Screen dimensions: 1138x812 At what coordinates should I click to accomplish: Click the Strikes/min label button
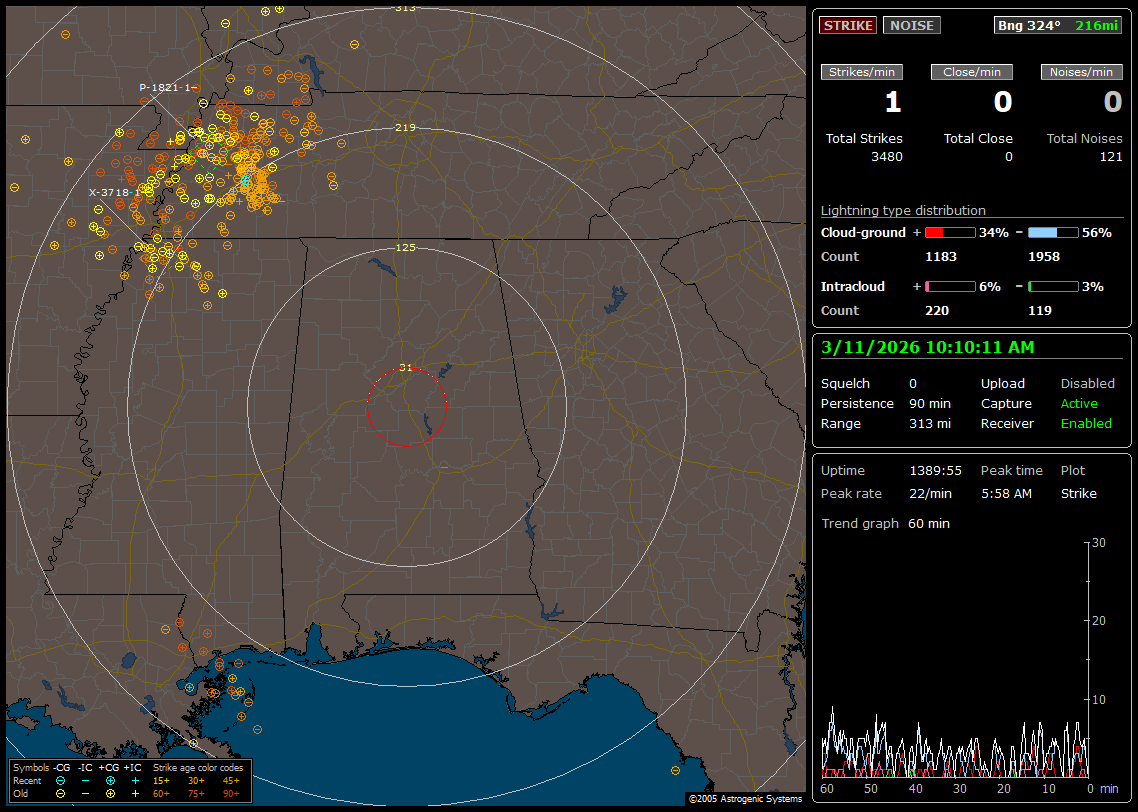coord(862,72)
